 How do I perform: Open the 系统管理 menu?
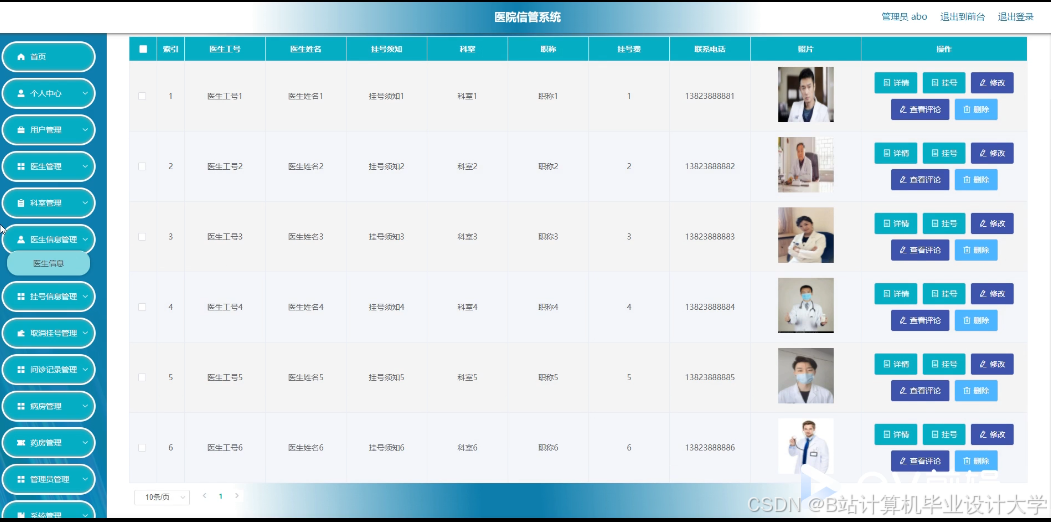[48, 511]
